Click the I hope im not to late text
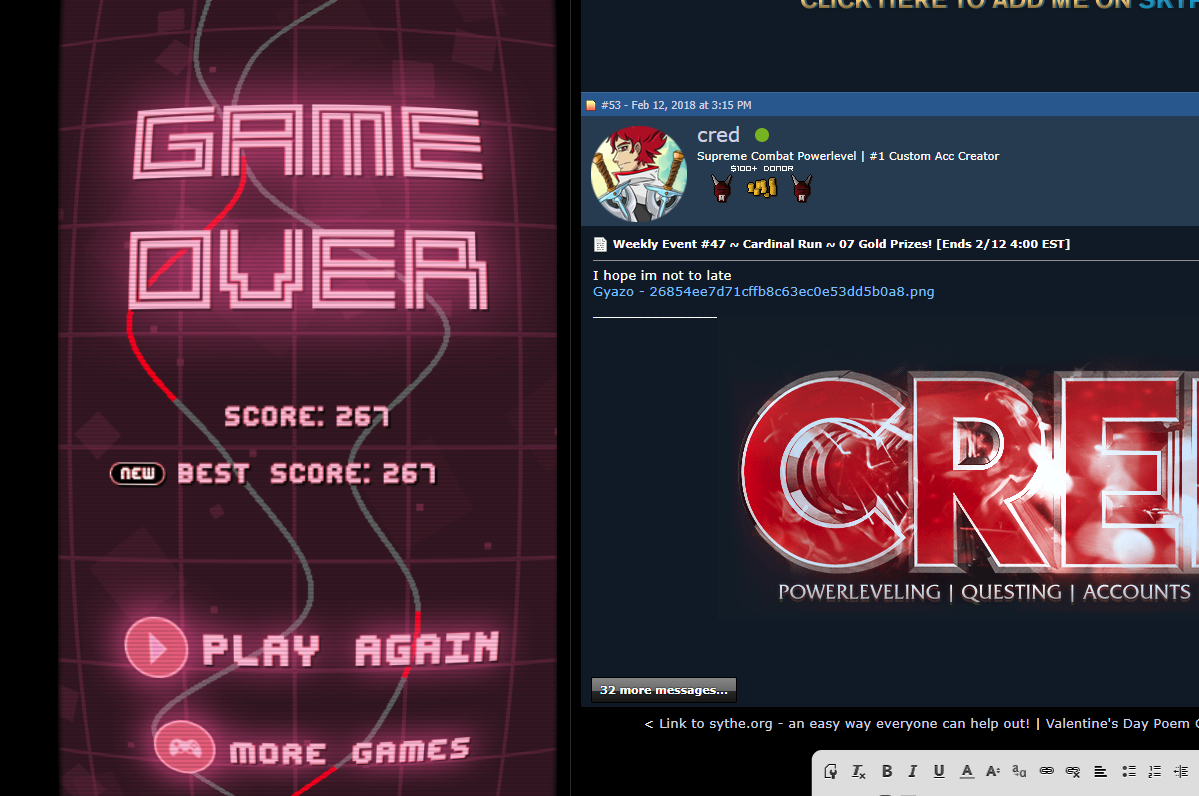Image resolution: width=1199 pixels, height=796 pixels. pyautogui.click(x=661, y=275)
